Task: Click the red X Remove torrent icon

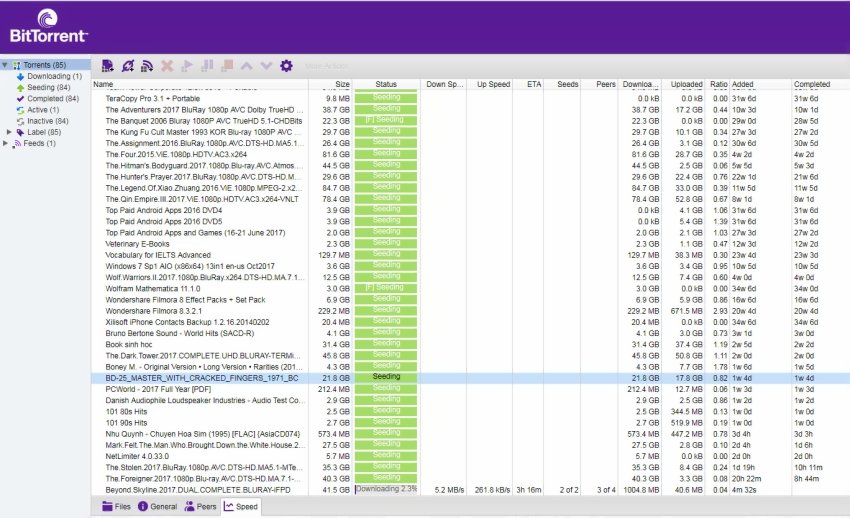Action: (167, 66)
